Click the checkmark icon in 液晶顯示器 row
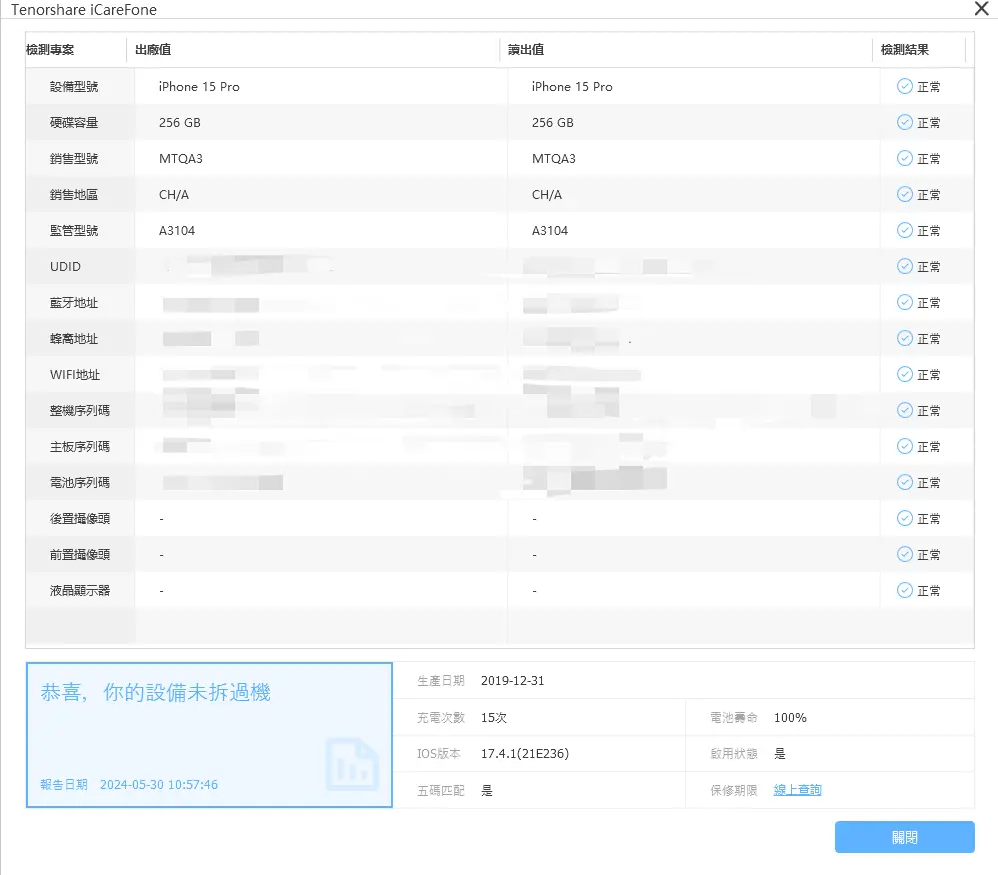Viewport: 998px width, 875px height. click(904, 590)
